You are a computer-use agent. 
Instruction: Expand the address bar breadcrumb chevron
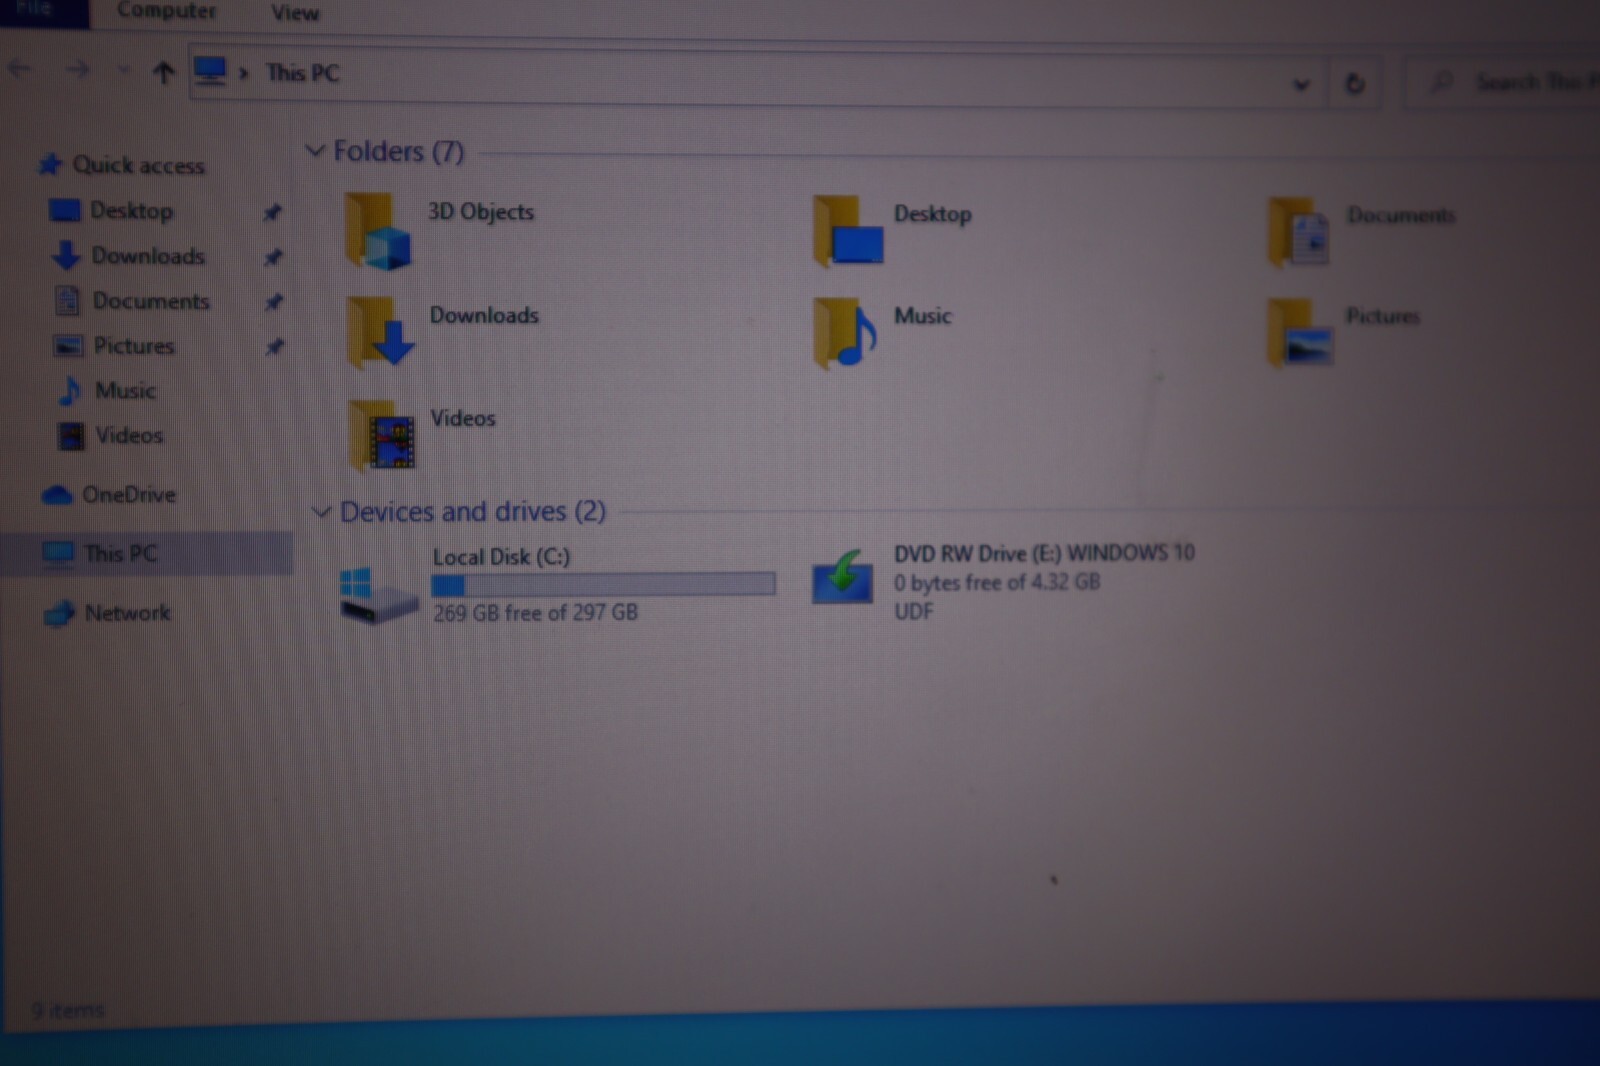pyautogui.click(x=243, y=73)
